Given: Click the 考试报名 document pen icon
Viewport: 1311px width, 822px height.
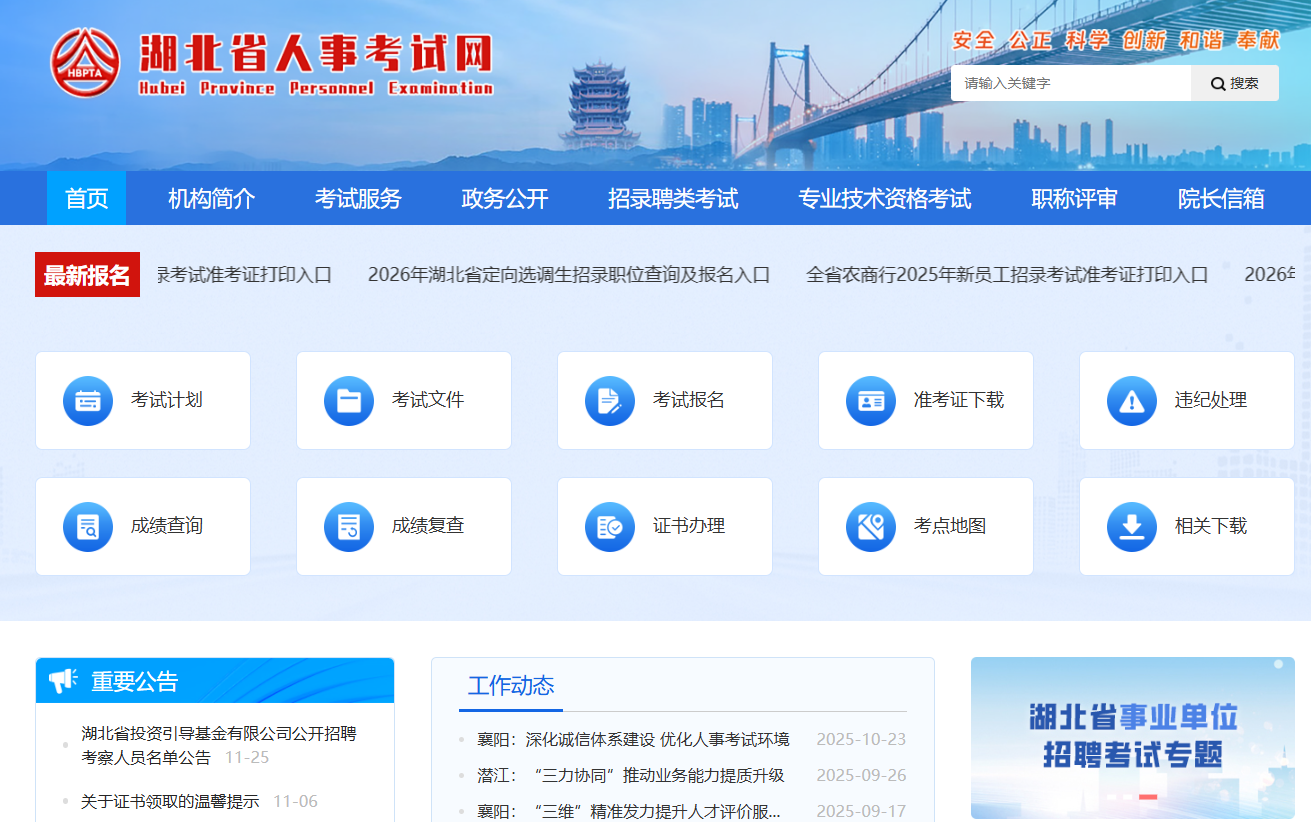Looking at the screenshot, I should coord(610,401).
